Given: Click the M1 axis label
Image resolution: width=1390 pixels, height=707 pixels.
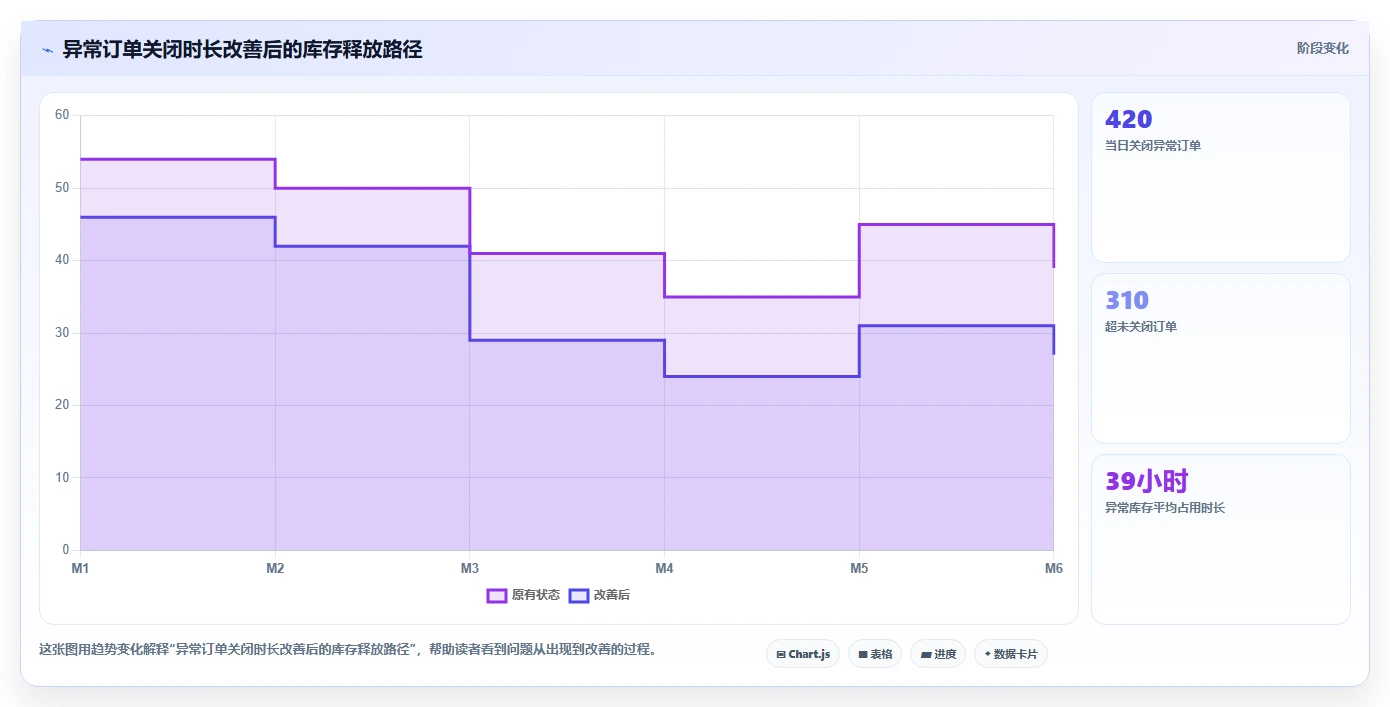Looking at the screenshot, I should tap(80, 568).
